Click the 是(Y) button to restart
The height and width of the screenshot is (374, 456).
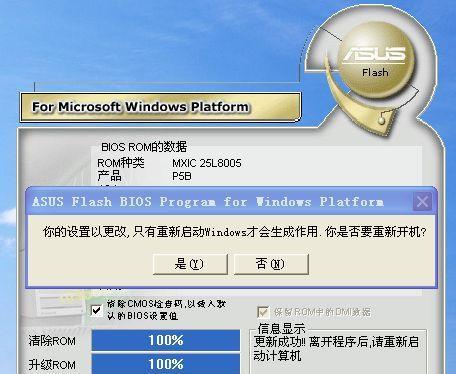[x=190, y=264]
